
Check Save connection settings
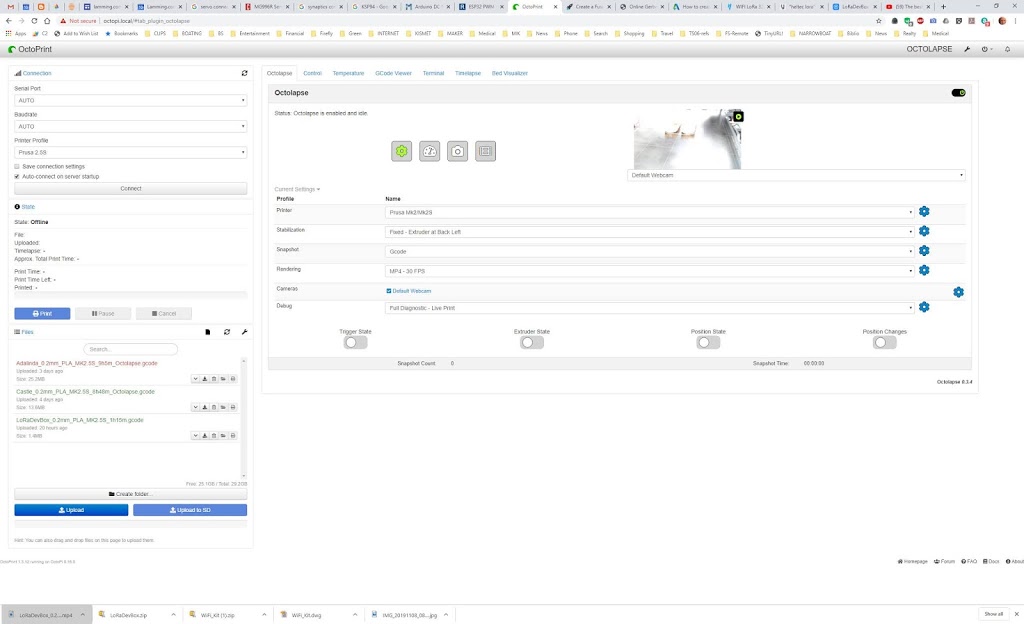(17, 166)
